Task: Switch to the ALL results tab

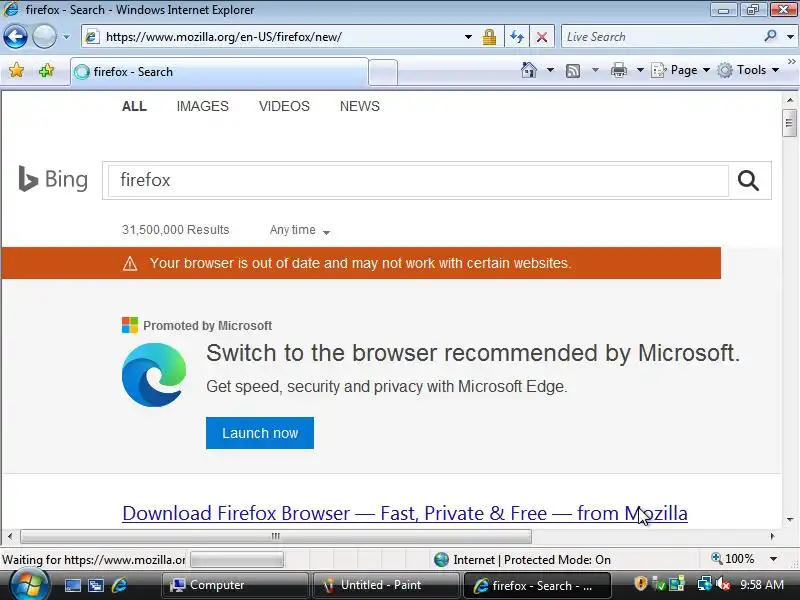Action: pos(134,106)
